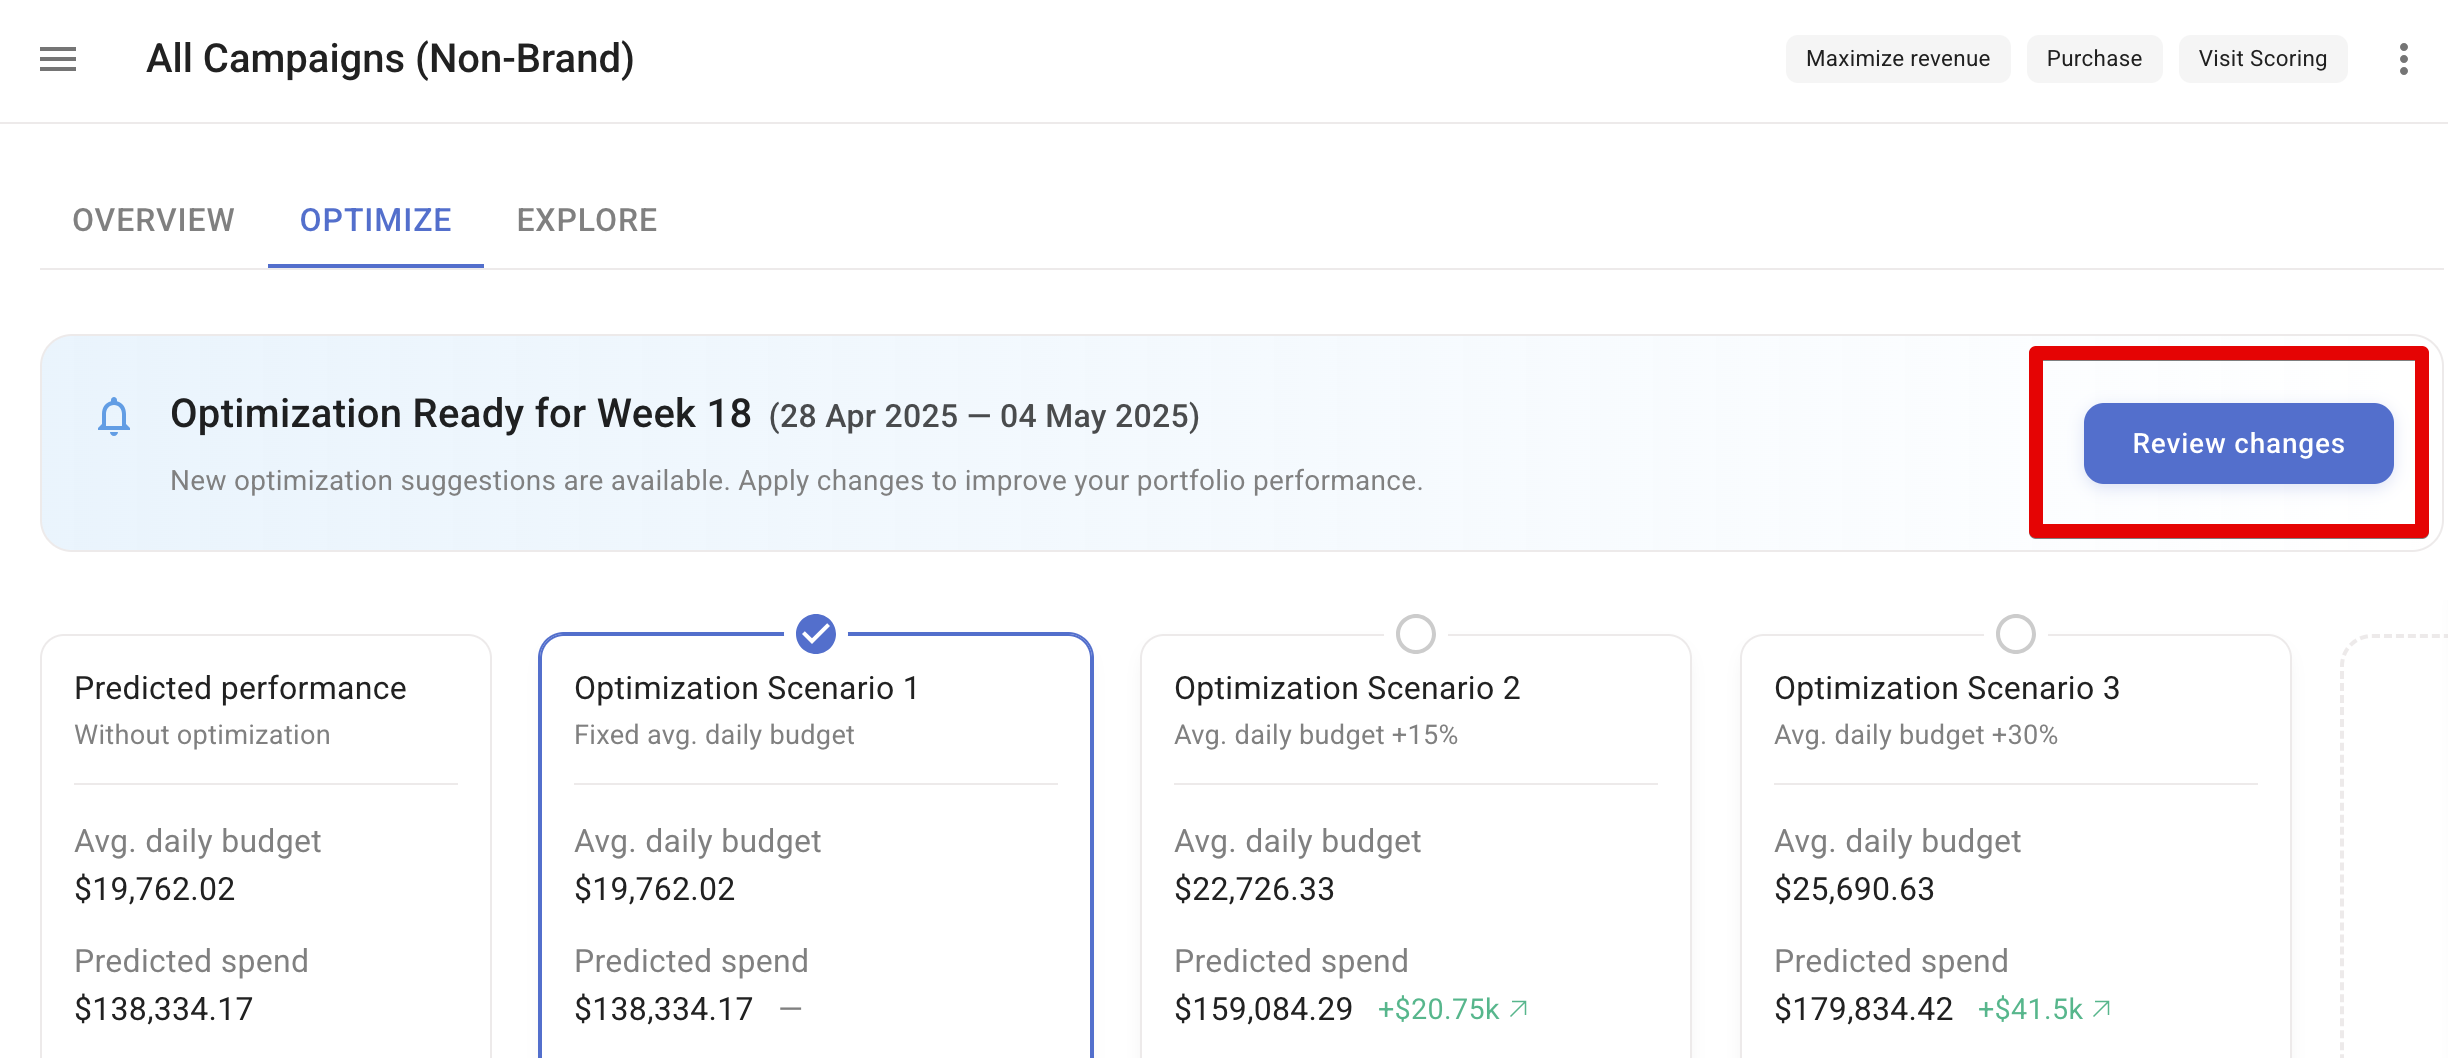Open the Optimize tab
2448x1058 pixels.
375,220
